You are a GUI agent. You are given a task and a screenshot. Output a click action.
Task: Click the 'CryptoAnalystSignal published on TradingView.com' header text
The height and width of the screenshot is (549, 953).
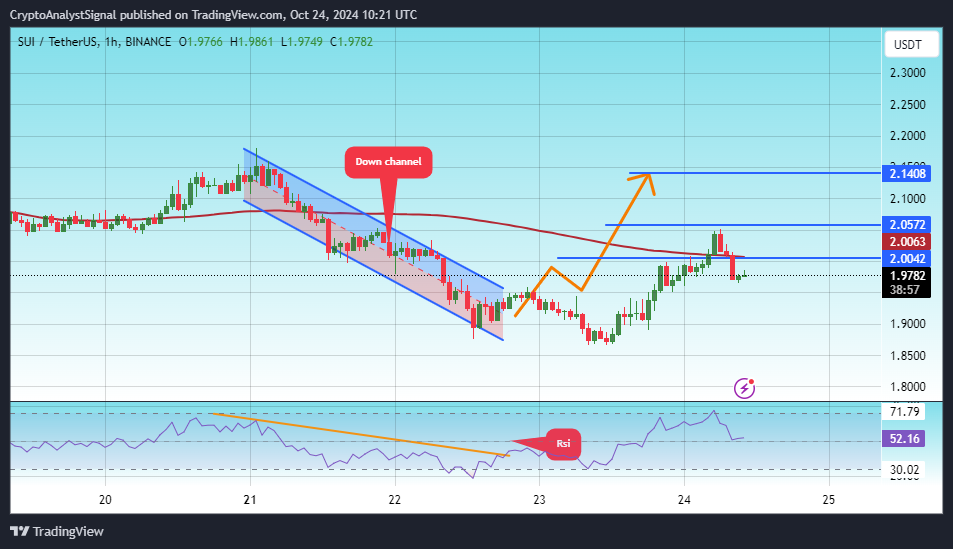(146, 15)
